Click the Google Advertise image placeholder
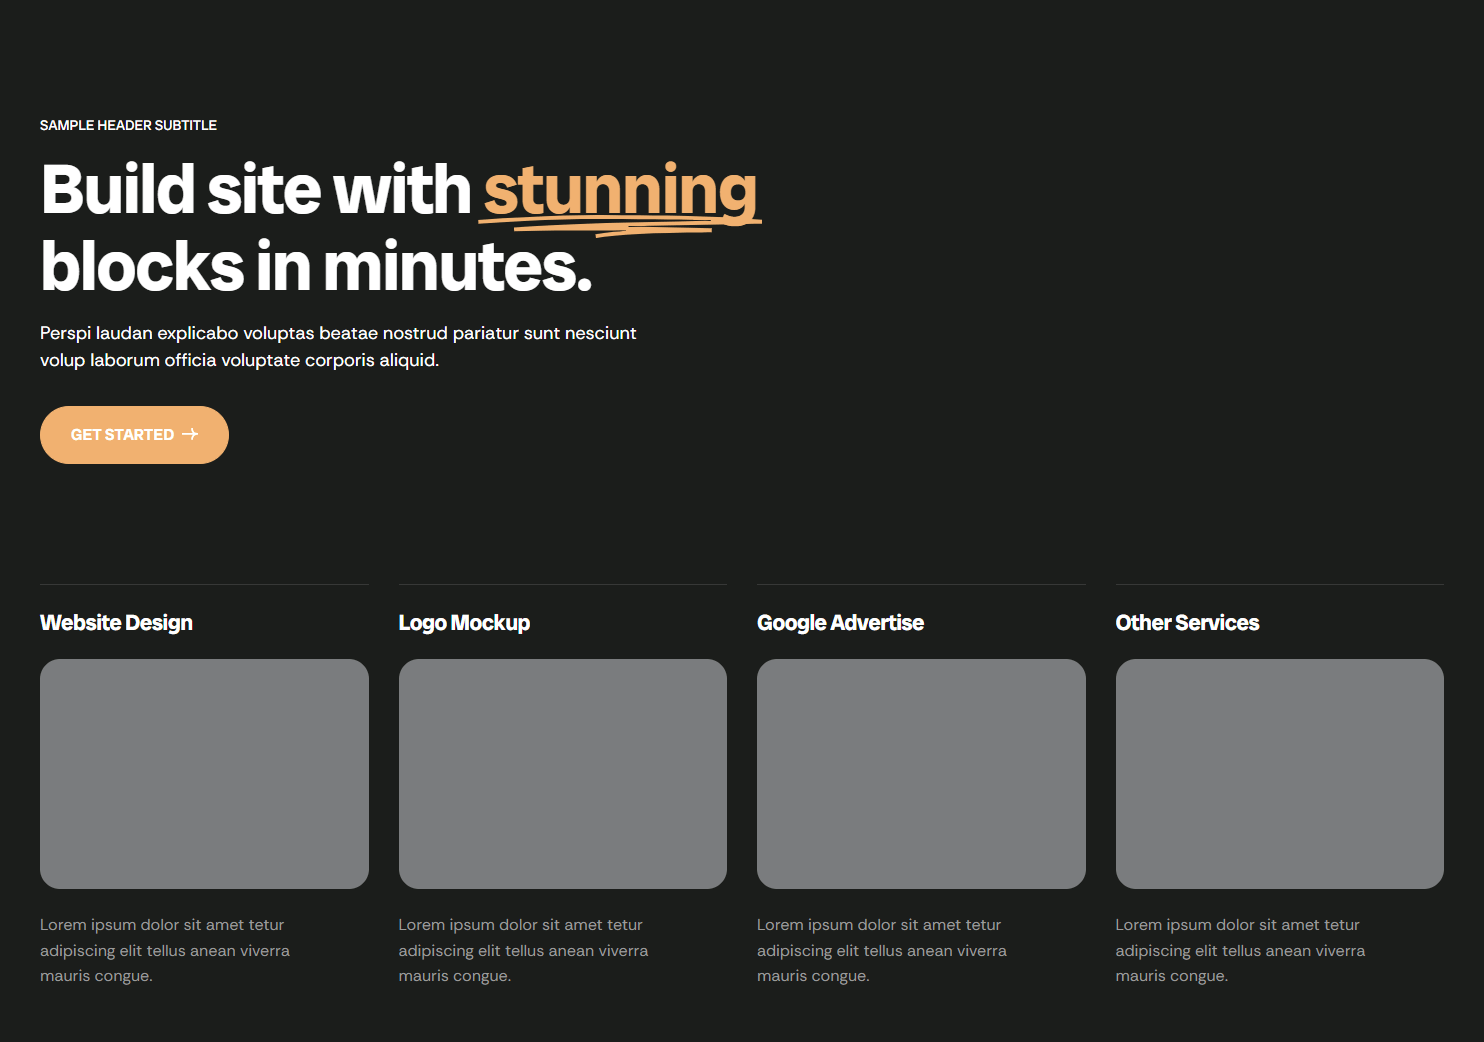This screenshot has height=1042, width=1484. click(921, 773)
